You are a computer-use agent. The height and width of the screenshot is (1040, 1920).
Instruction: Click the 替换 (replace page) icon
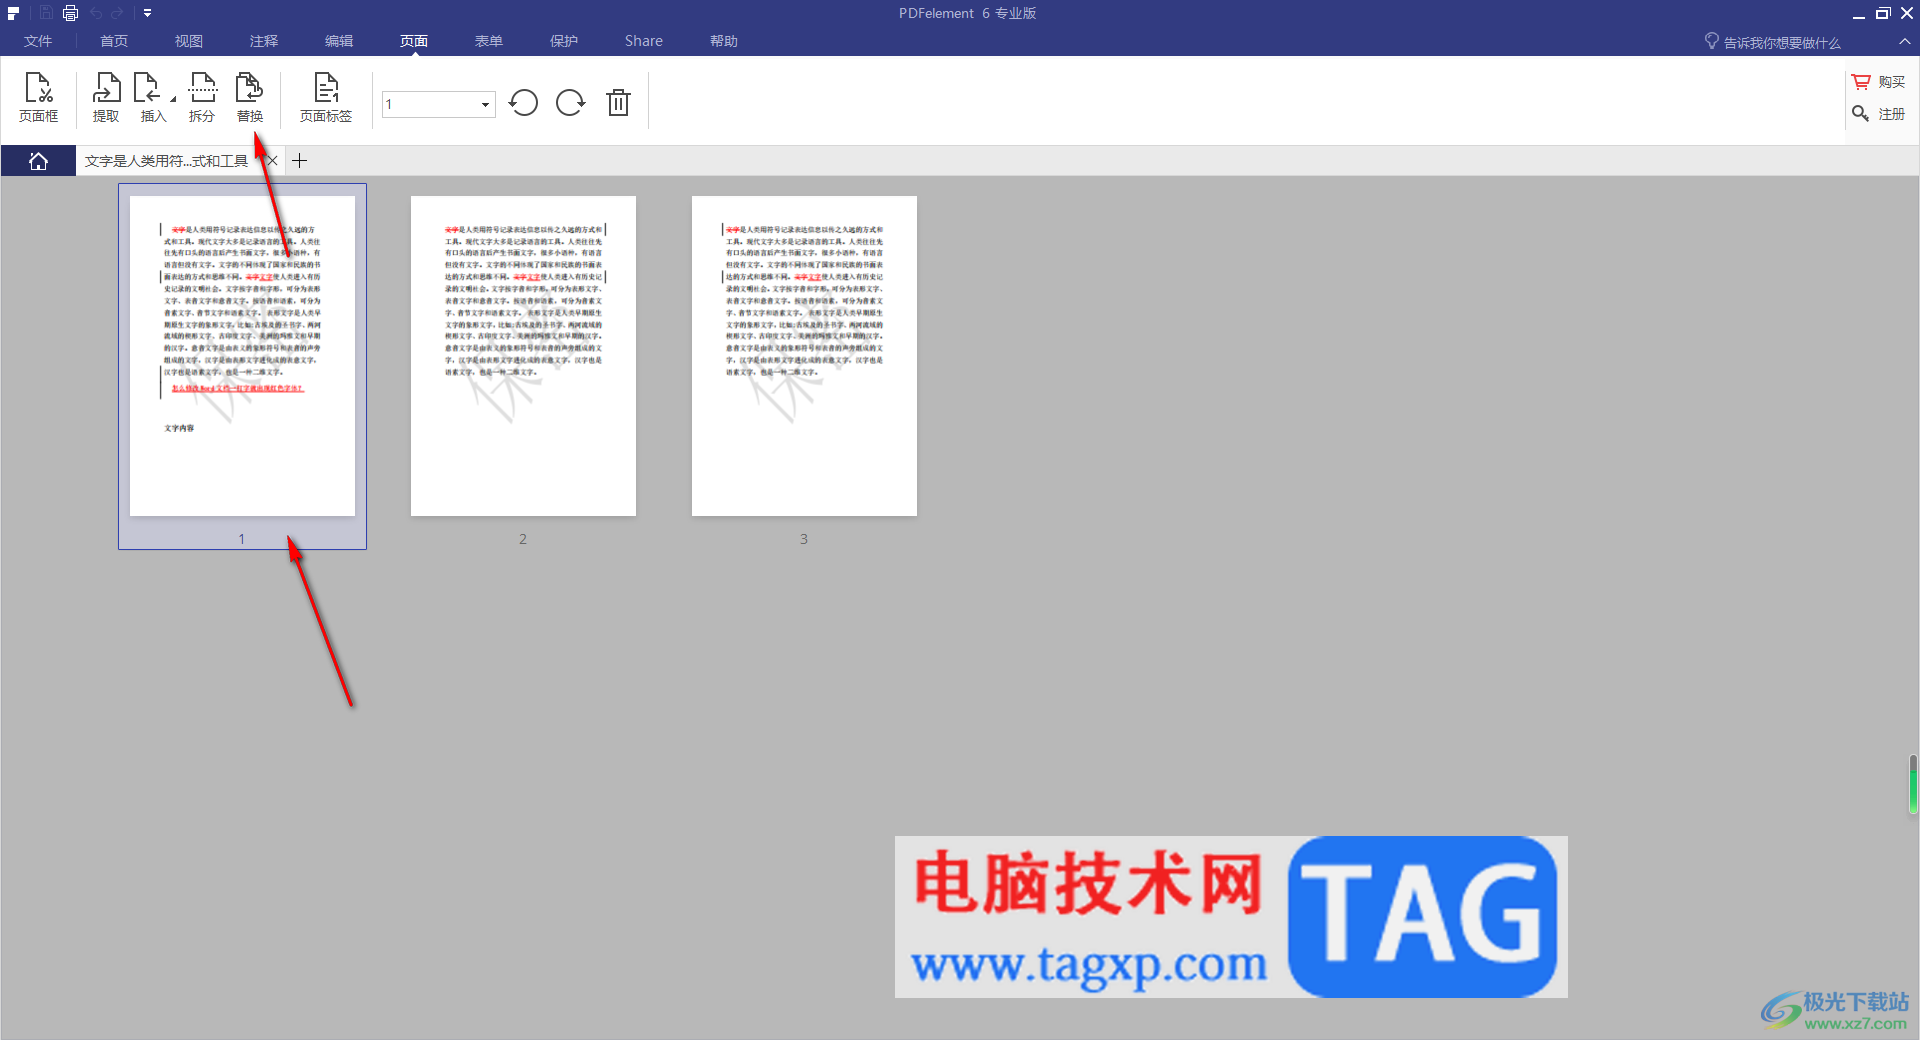click(250, 98)
